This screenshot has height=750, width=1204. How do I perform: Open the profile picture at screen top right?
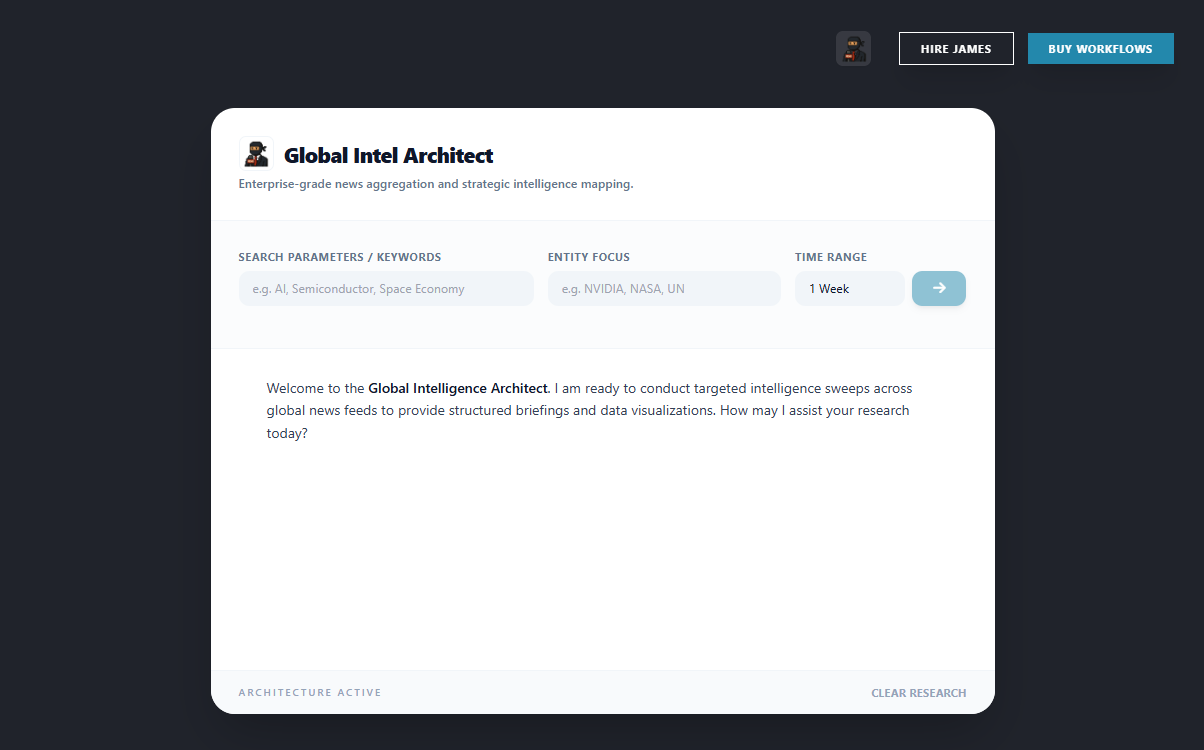pos(853,48)
